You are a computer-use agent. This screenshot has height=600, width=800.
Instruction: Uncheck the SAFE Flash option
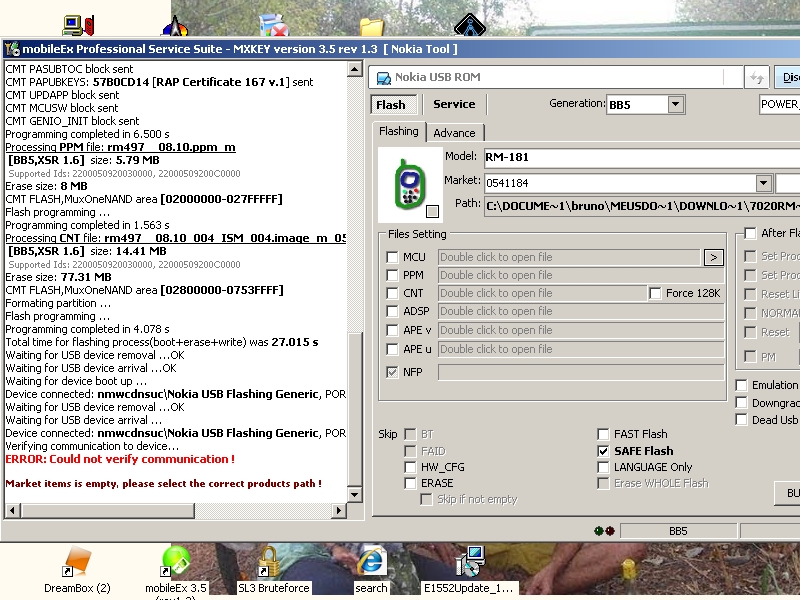603,451
